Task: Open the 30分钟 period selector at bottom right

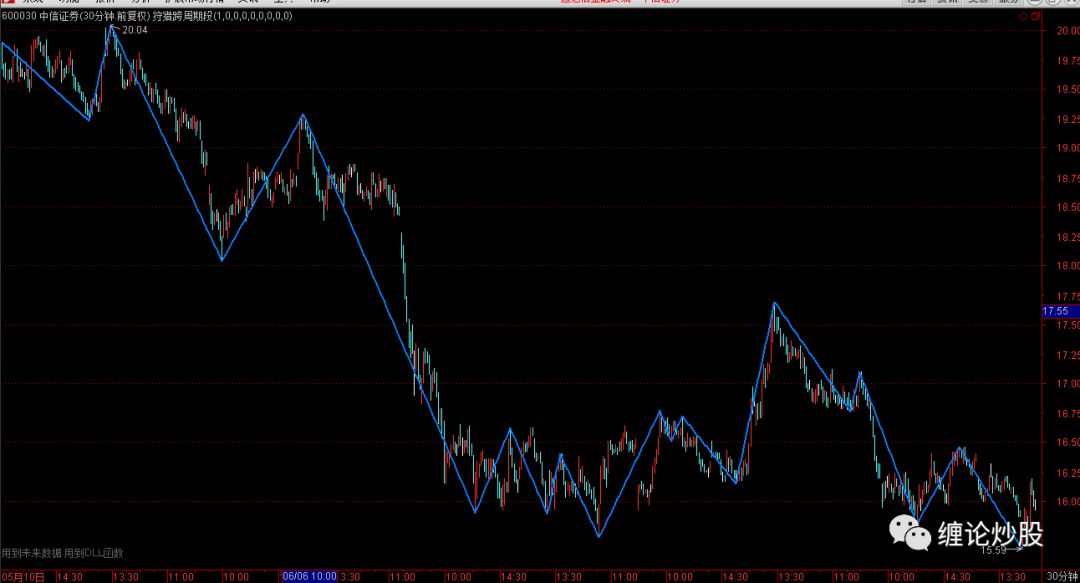Action: [1062, 576]
